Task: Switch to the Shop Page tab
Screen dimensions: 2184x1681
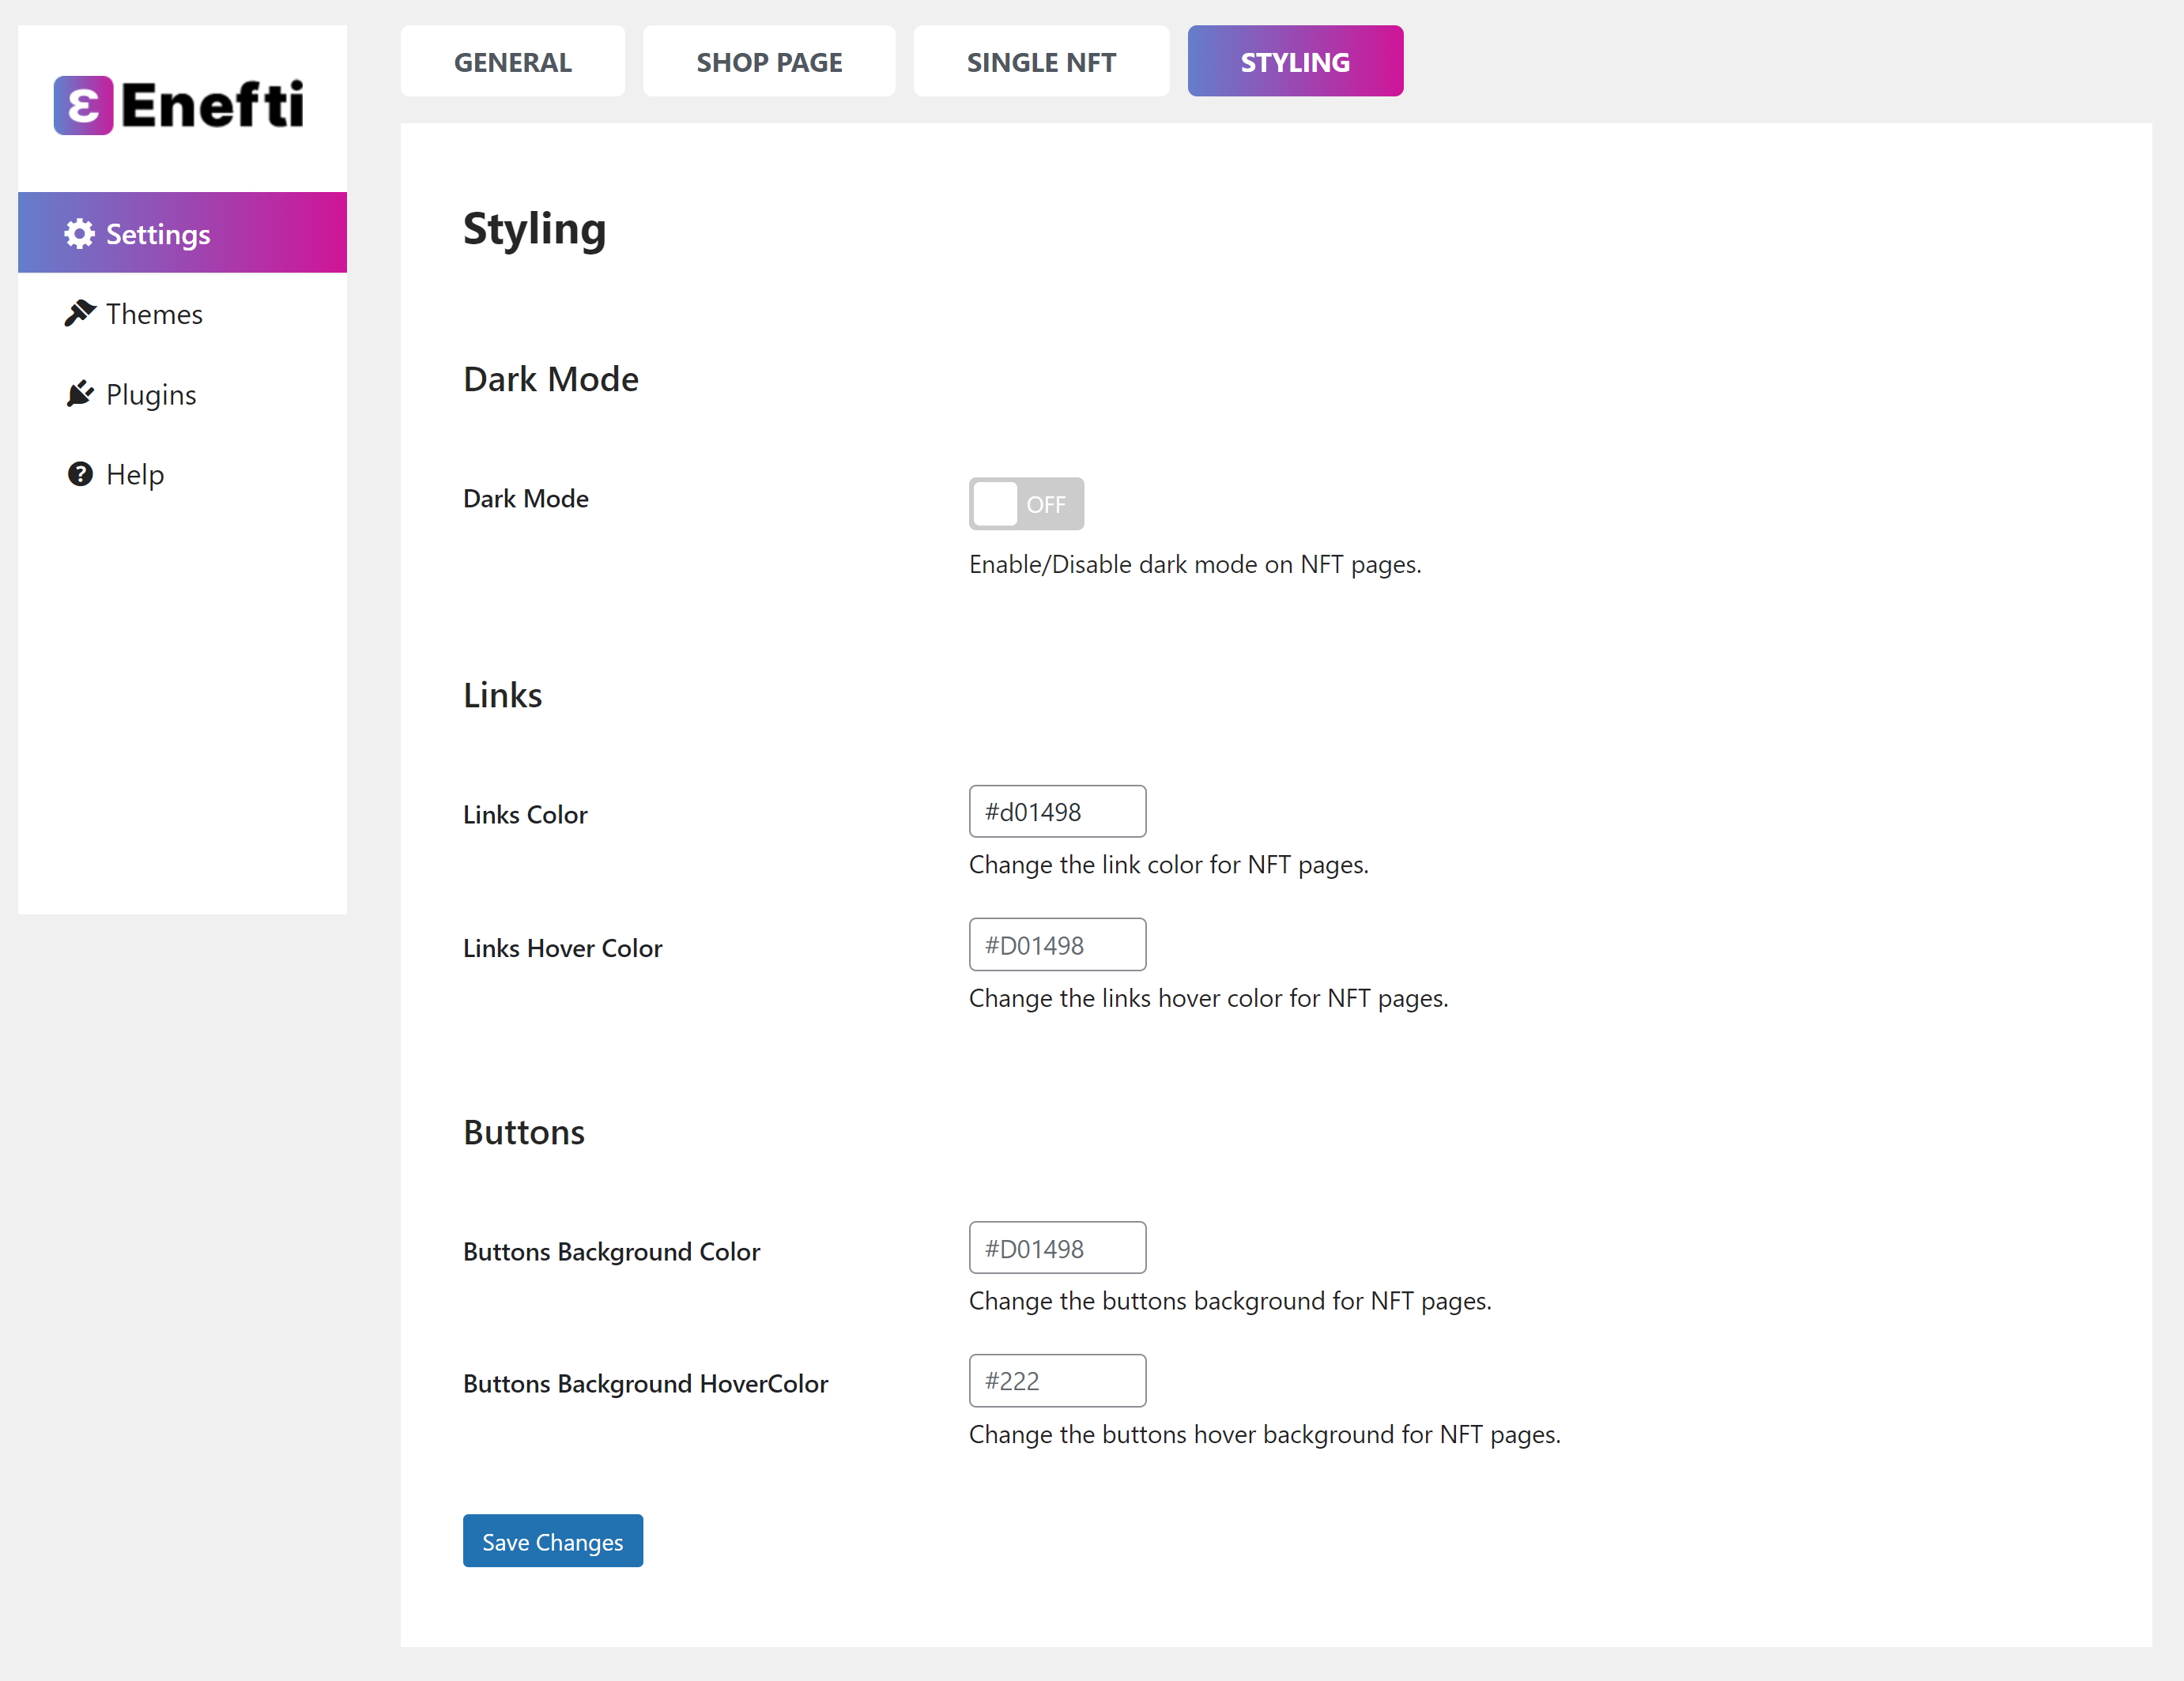Action: point(768,62)
